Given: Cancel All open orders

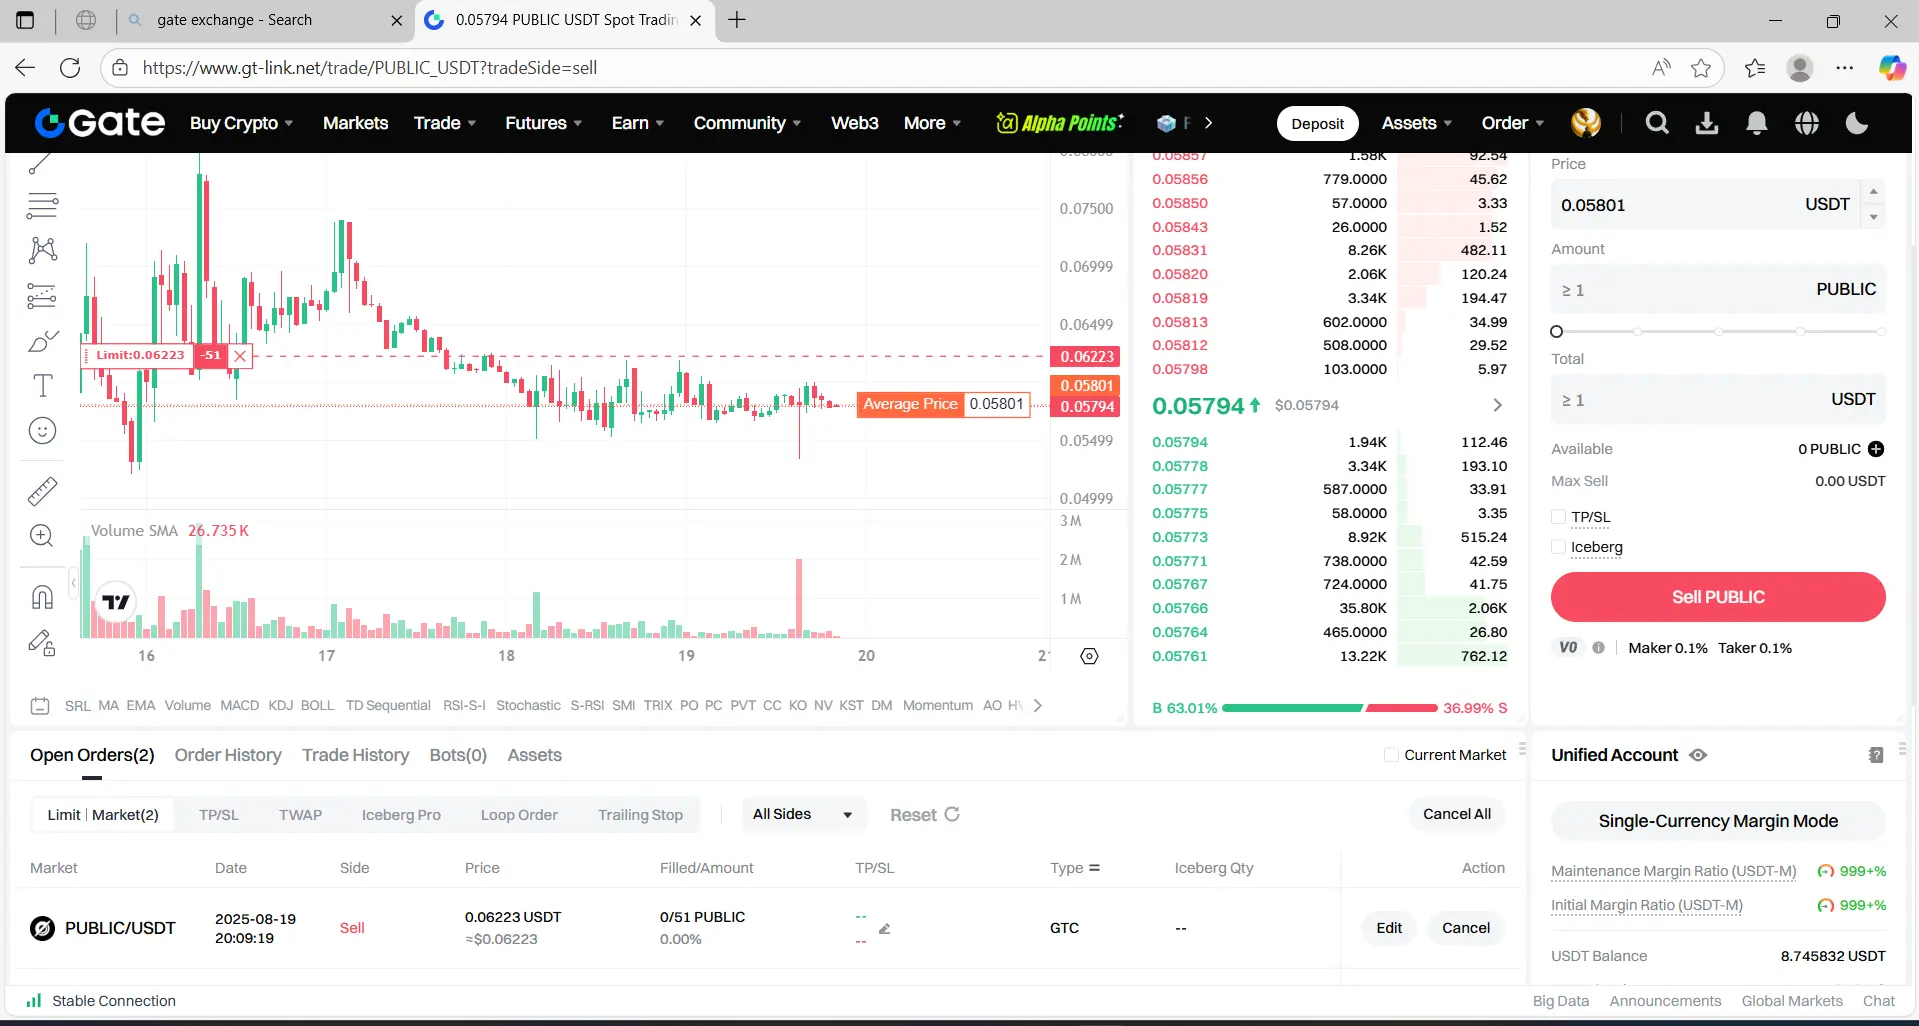Looking at the screenshot, I should [x=1456, y=814].
